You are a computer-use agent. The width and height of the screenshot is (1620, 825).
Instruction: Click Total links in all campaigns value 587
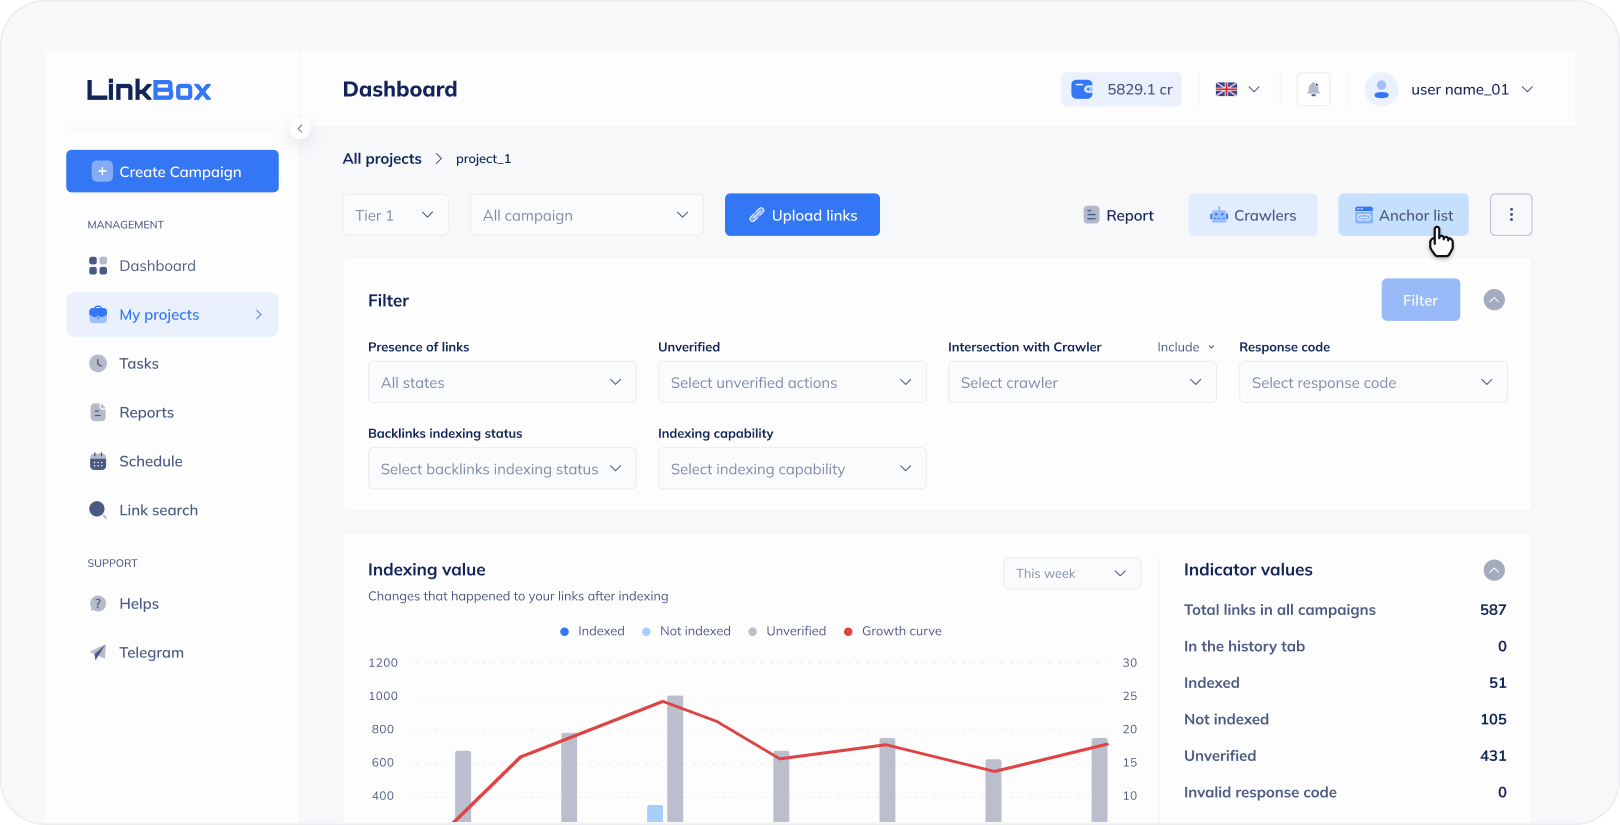coord(1493,610)
